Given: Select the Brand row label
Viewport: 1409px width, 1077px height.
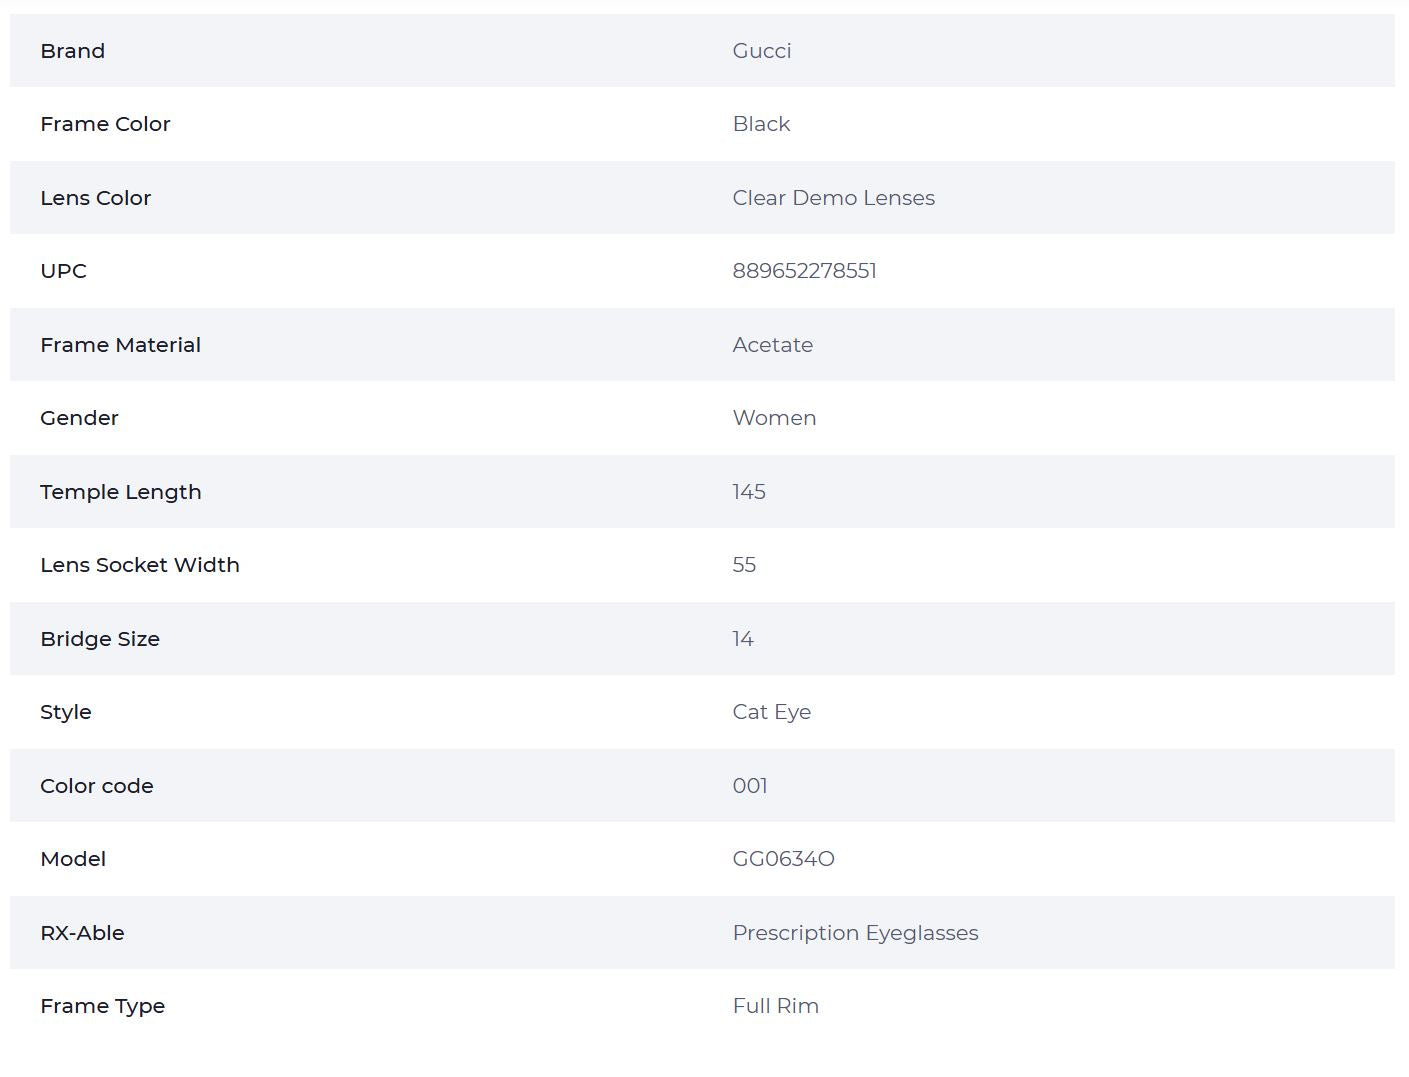Looking at the screenshot, I should (72, 51).
